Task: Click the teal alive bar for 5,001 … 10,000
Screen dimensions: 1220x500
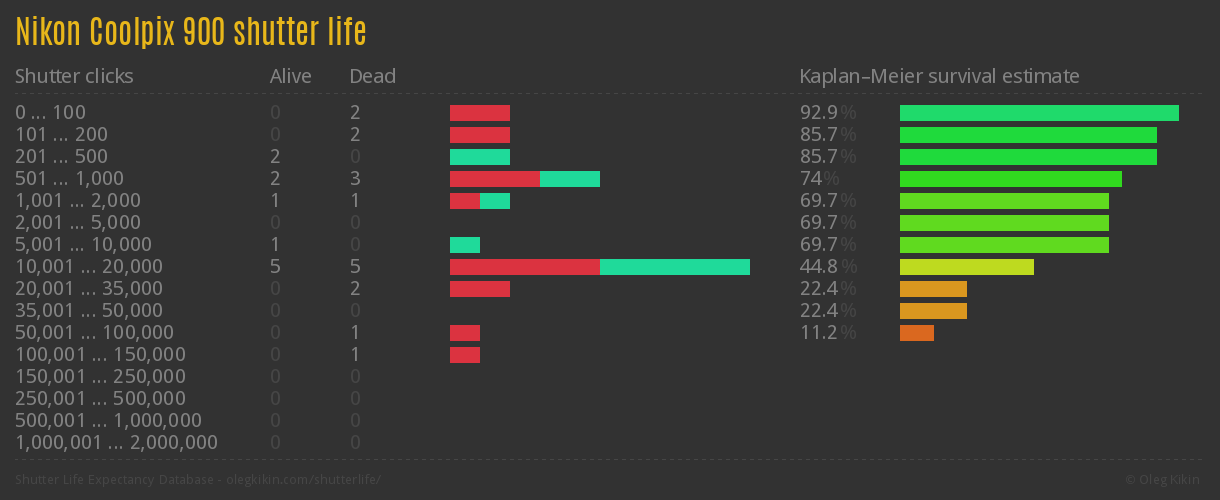Action: click(x=465, y=245)
